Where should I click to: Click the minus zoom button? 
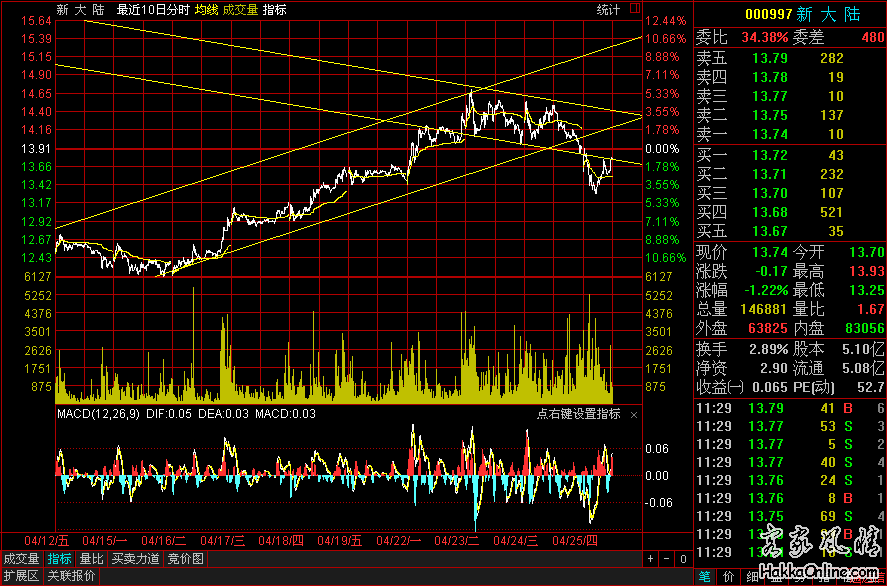(x=666, y=559)
